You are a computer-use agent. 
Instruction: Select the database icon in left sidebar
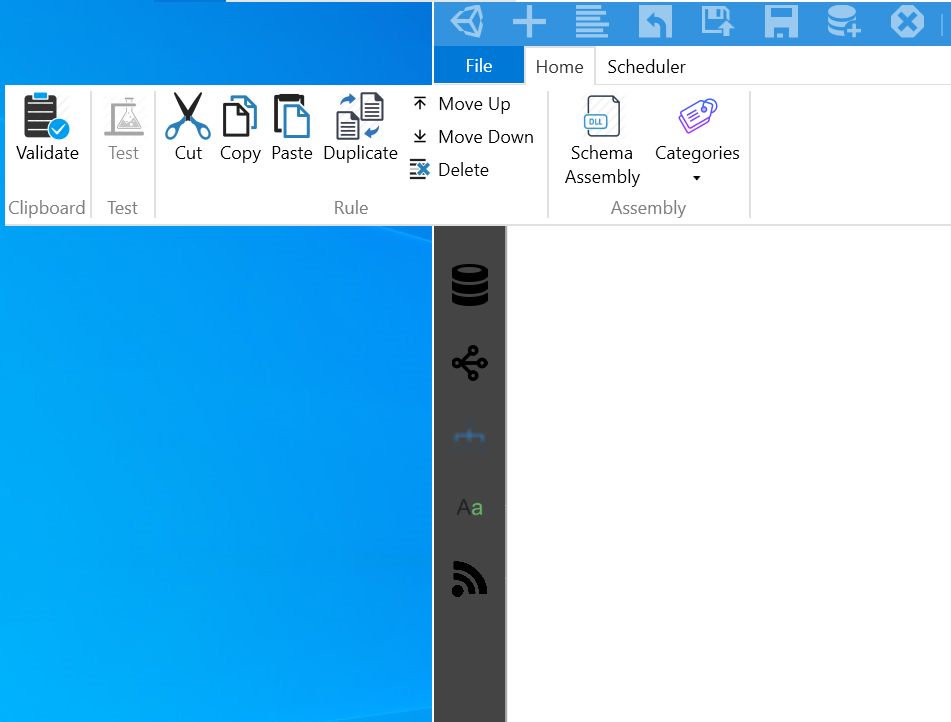[x=468, y=284]
